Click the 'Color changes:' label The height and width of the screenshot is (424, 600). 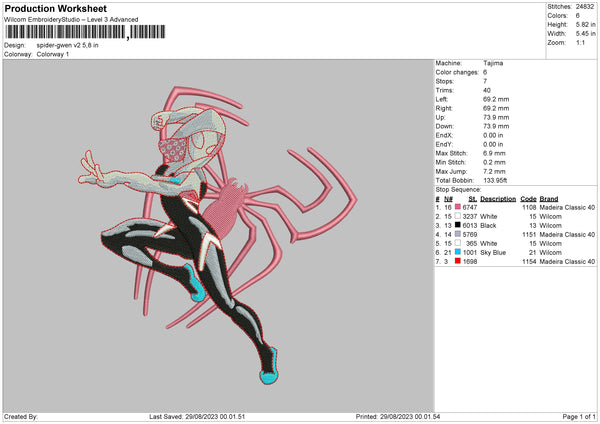tap(457, 72)
